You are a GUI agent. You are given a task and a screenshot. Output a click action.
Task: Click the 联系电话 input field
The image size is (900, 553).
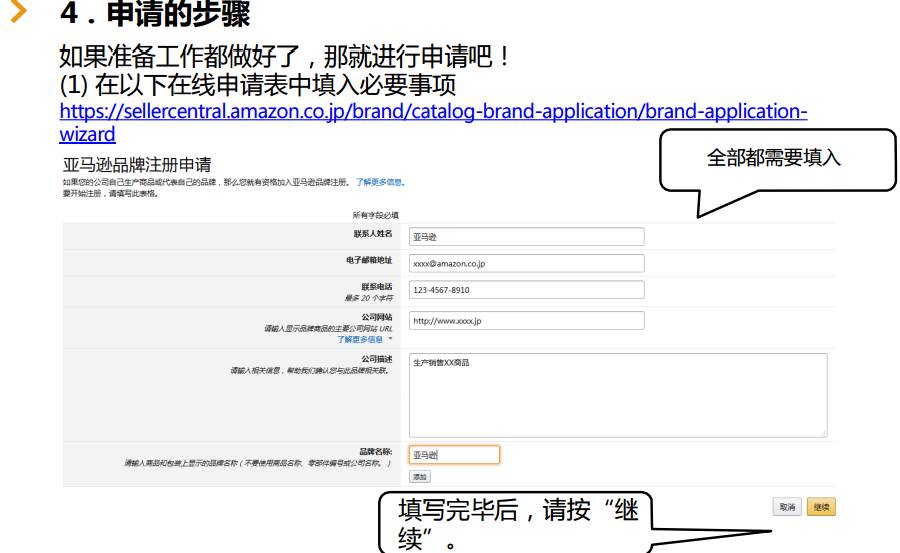coord(526,289)
